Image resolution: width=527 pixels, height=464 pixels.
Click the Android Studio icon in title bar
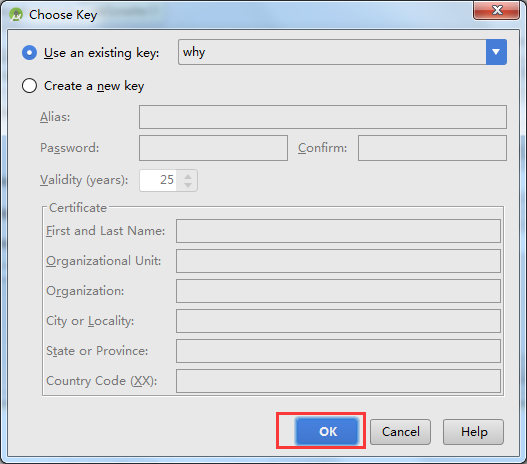coord(16,15)
